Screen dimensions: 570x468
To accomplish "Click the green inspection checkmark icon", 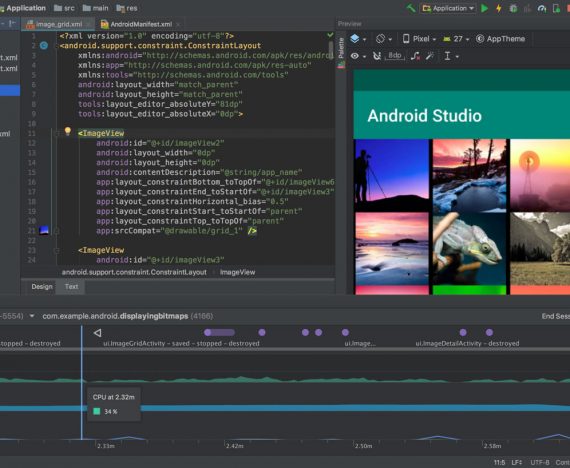I will tap(330, 35).
